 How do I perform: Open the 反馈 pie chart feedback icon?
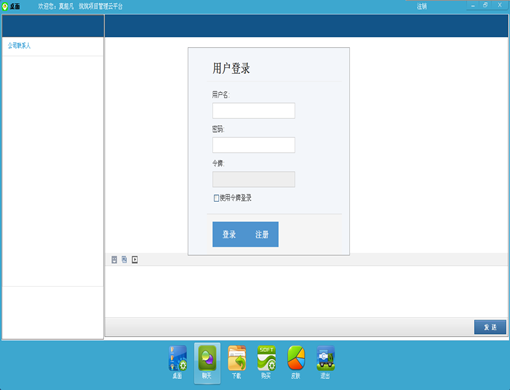(x=296, y=362)
